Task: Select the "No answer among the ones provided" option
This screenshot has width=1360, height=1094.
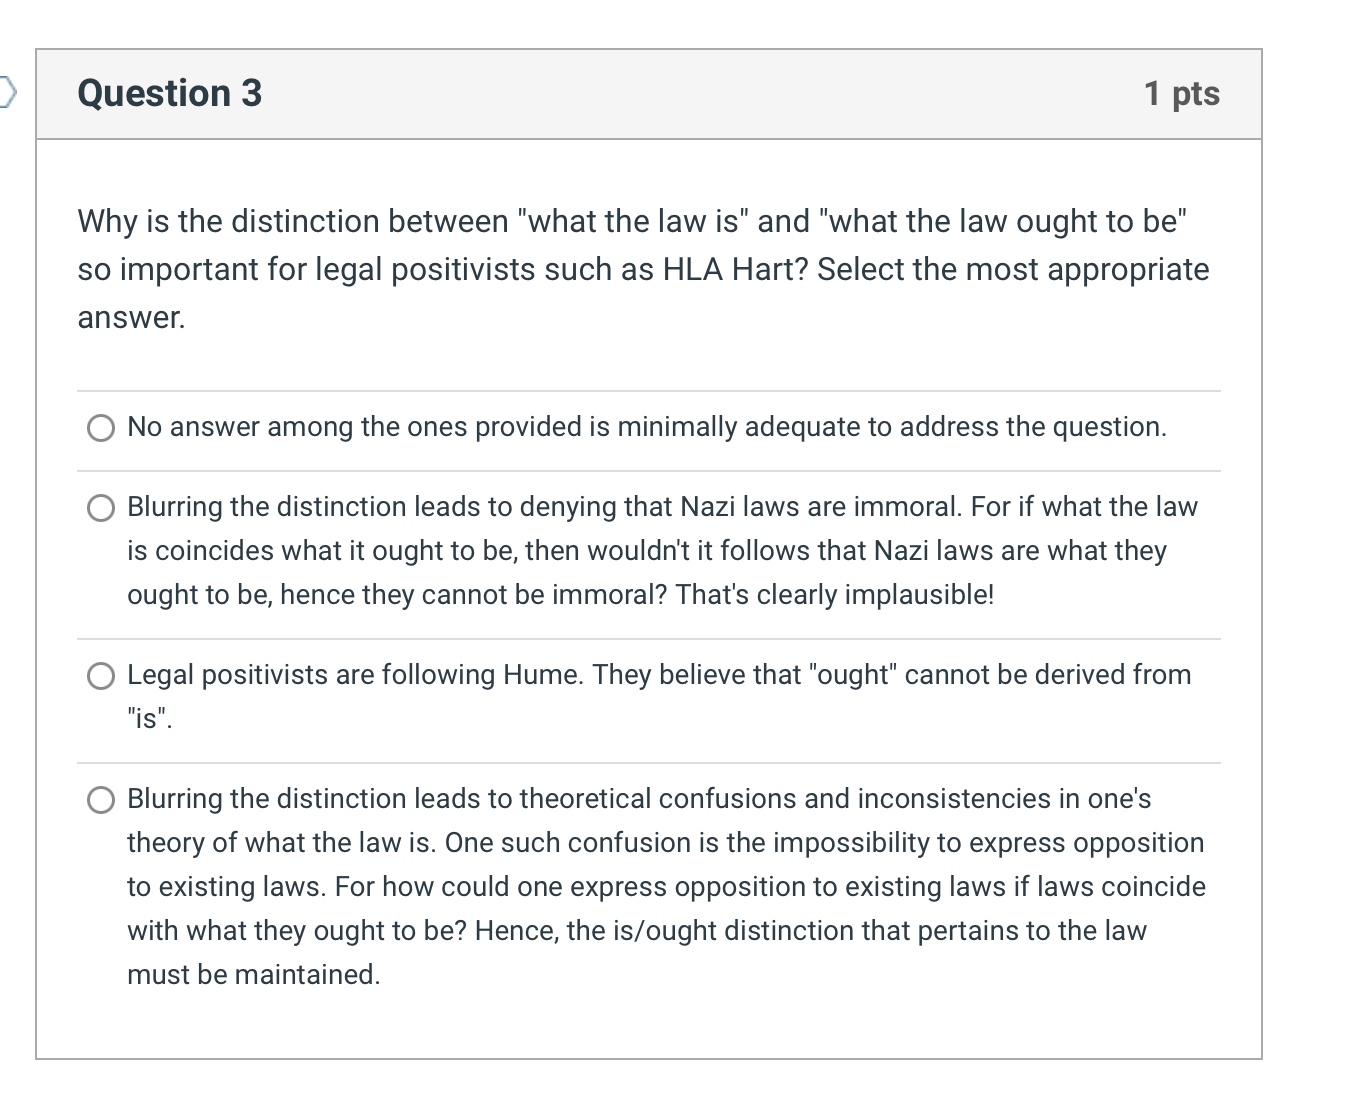Action: [x=101, y=428]
